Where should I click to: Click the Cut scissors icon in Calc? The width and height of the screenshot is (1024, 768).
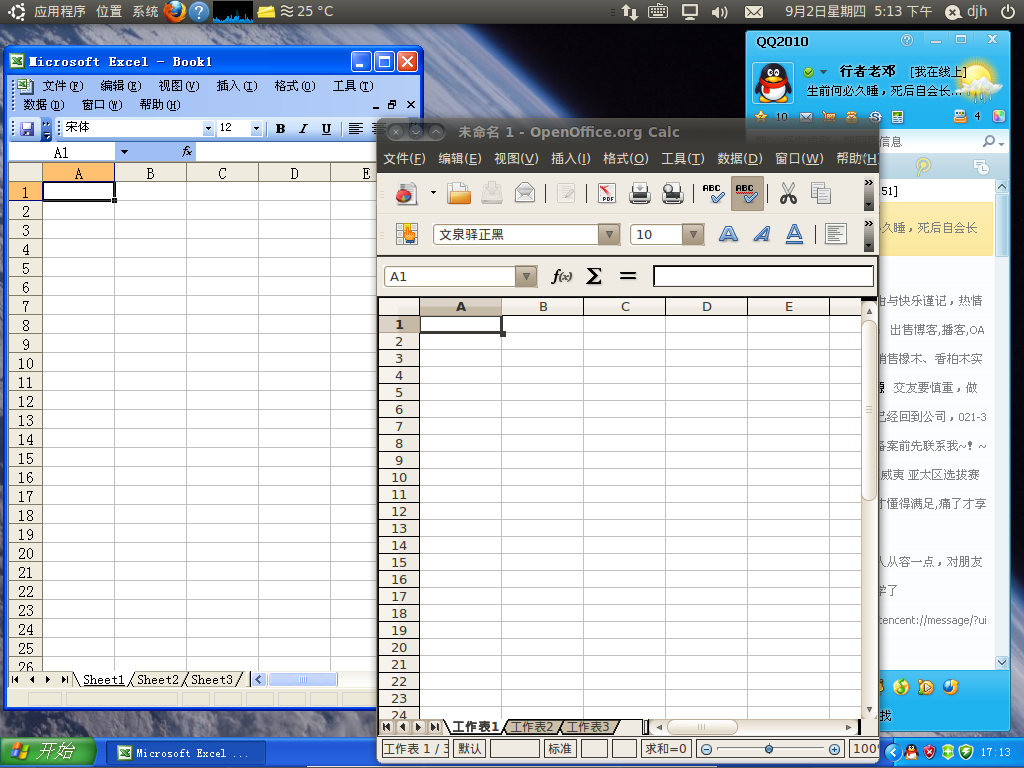coord(788,193)
